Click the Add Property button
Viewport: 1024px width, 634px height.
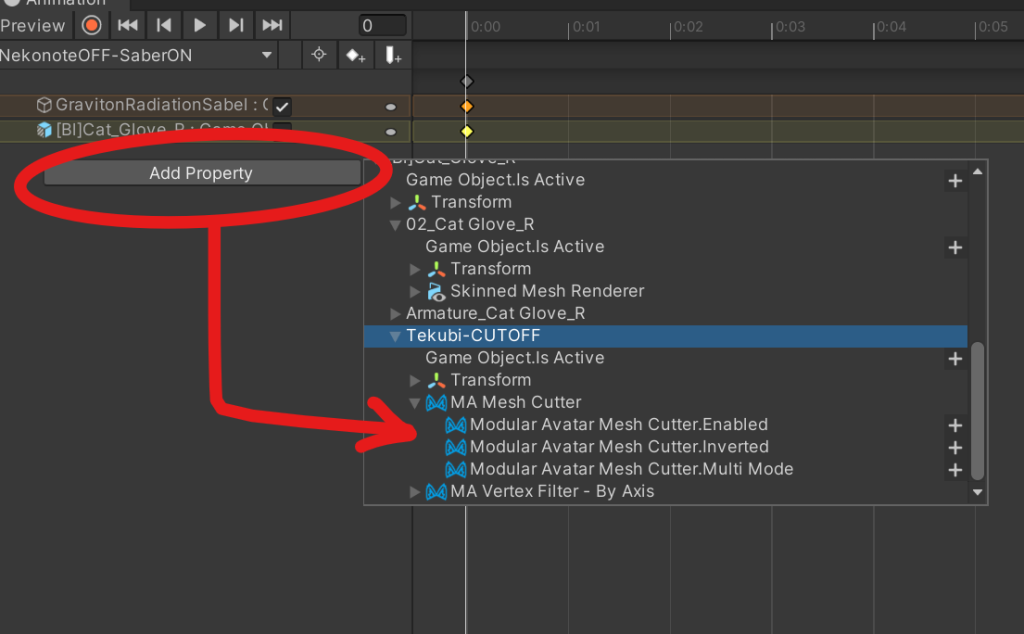tap(201, 173)
